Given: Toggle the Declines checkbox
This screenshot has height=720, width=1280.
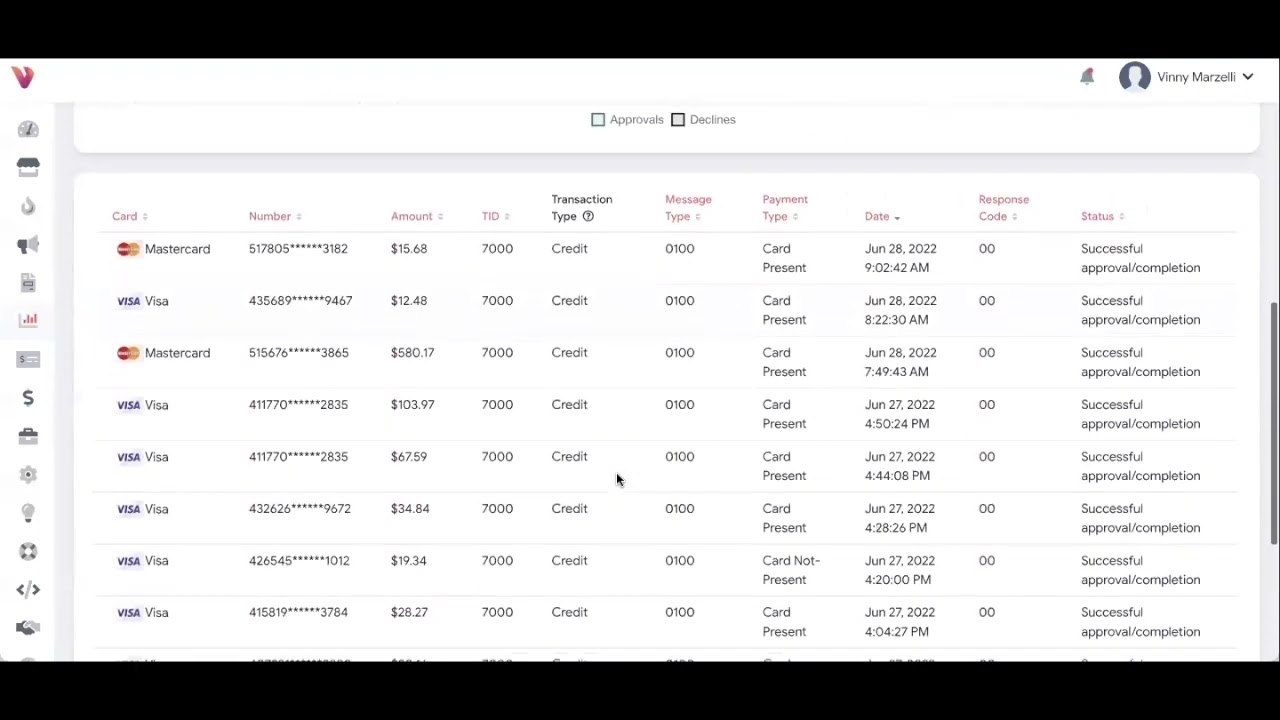Looking at the screenshot, I should coord(678,120).
